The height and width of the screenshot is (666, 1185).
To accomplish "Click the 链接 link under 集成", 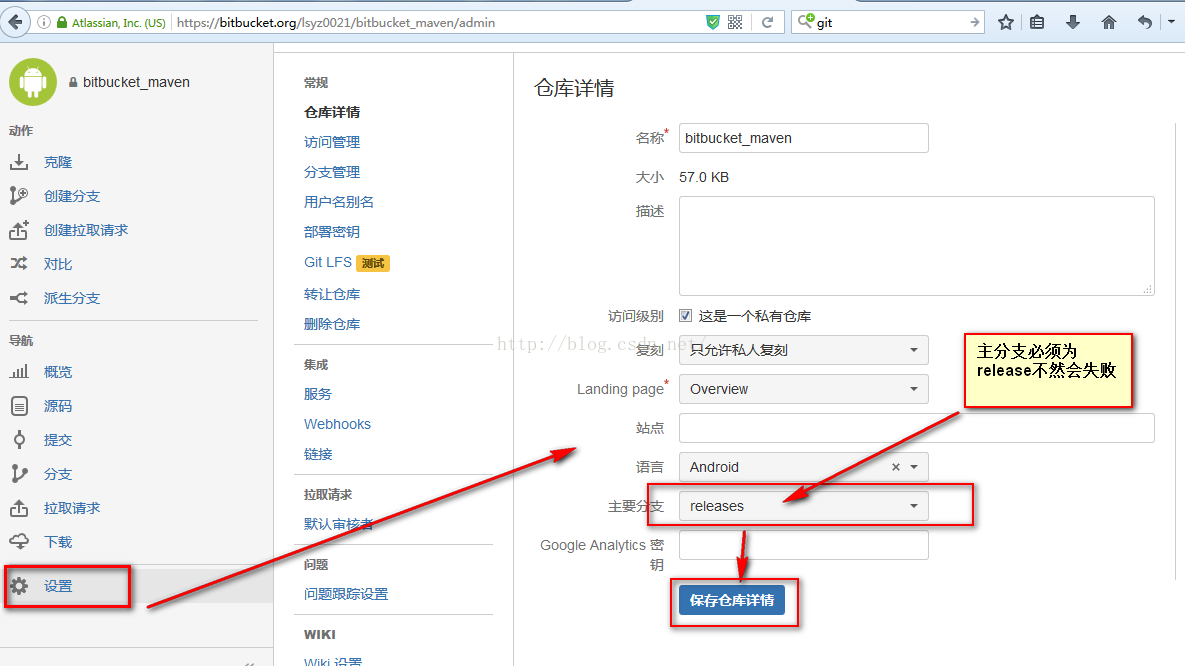I will (317, 454).
